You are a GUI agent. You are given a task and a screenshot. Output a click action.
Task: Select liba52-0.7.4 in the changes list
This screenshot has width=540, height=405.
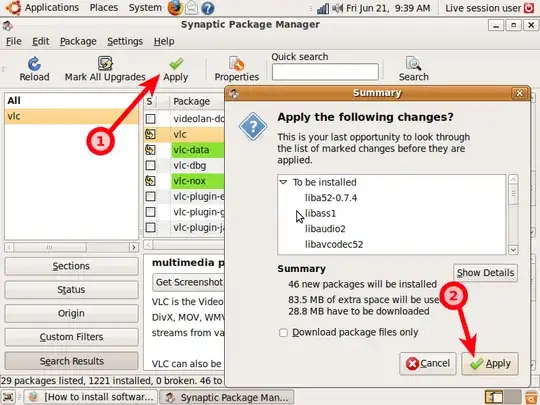(331, 198)
